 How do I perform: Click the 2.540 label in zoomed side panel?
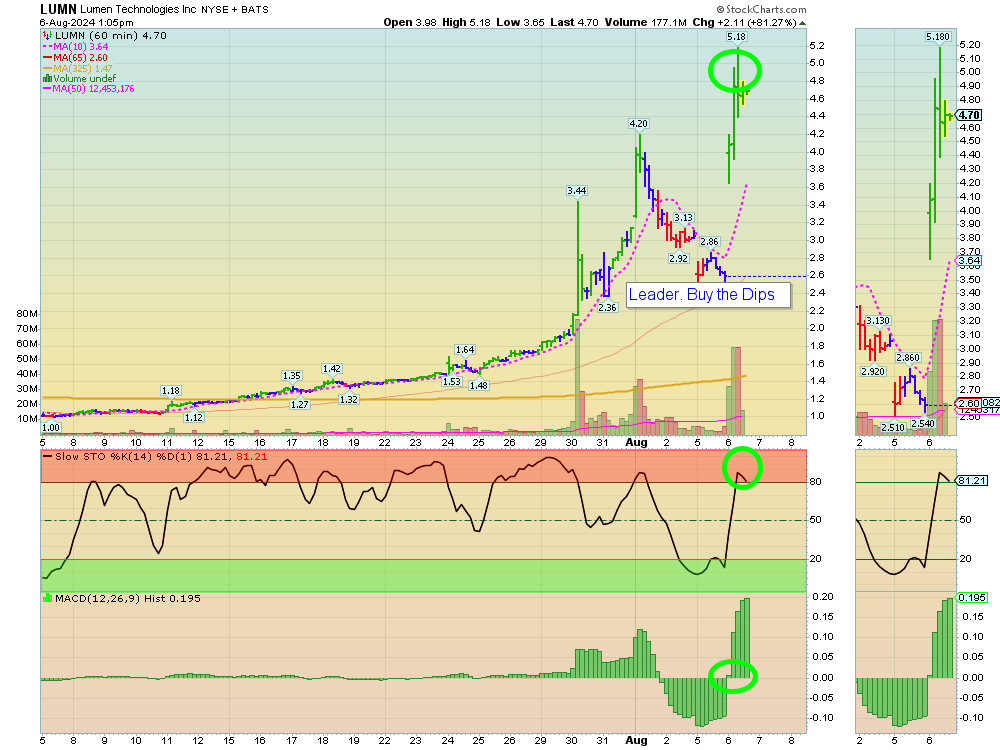click(923, 423)
